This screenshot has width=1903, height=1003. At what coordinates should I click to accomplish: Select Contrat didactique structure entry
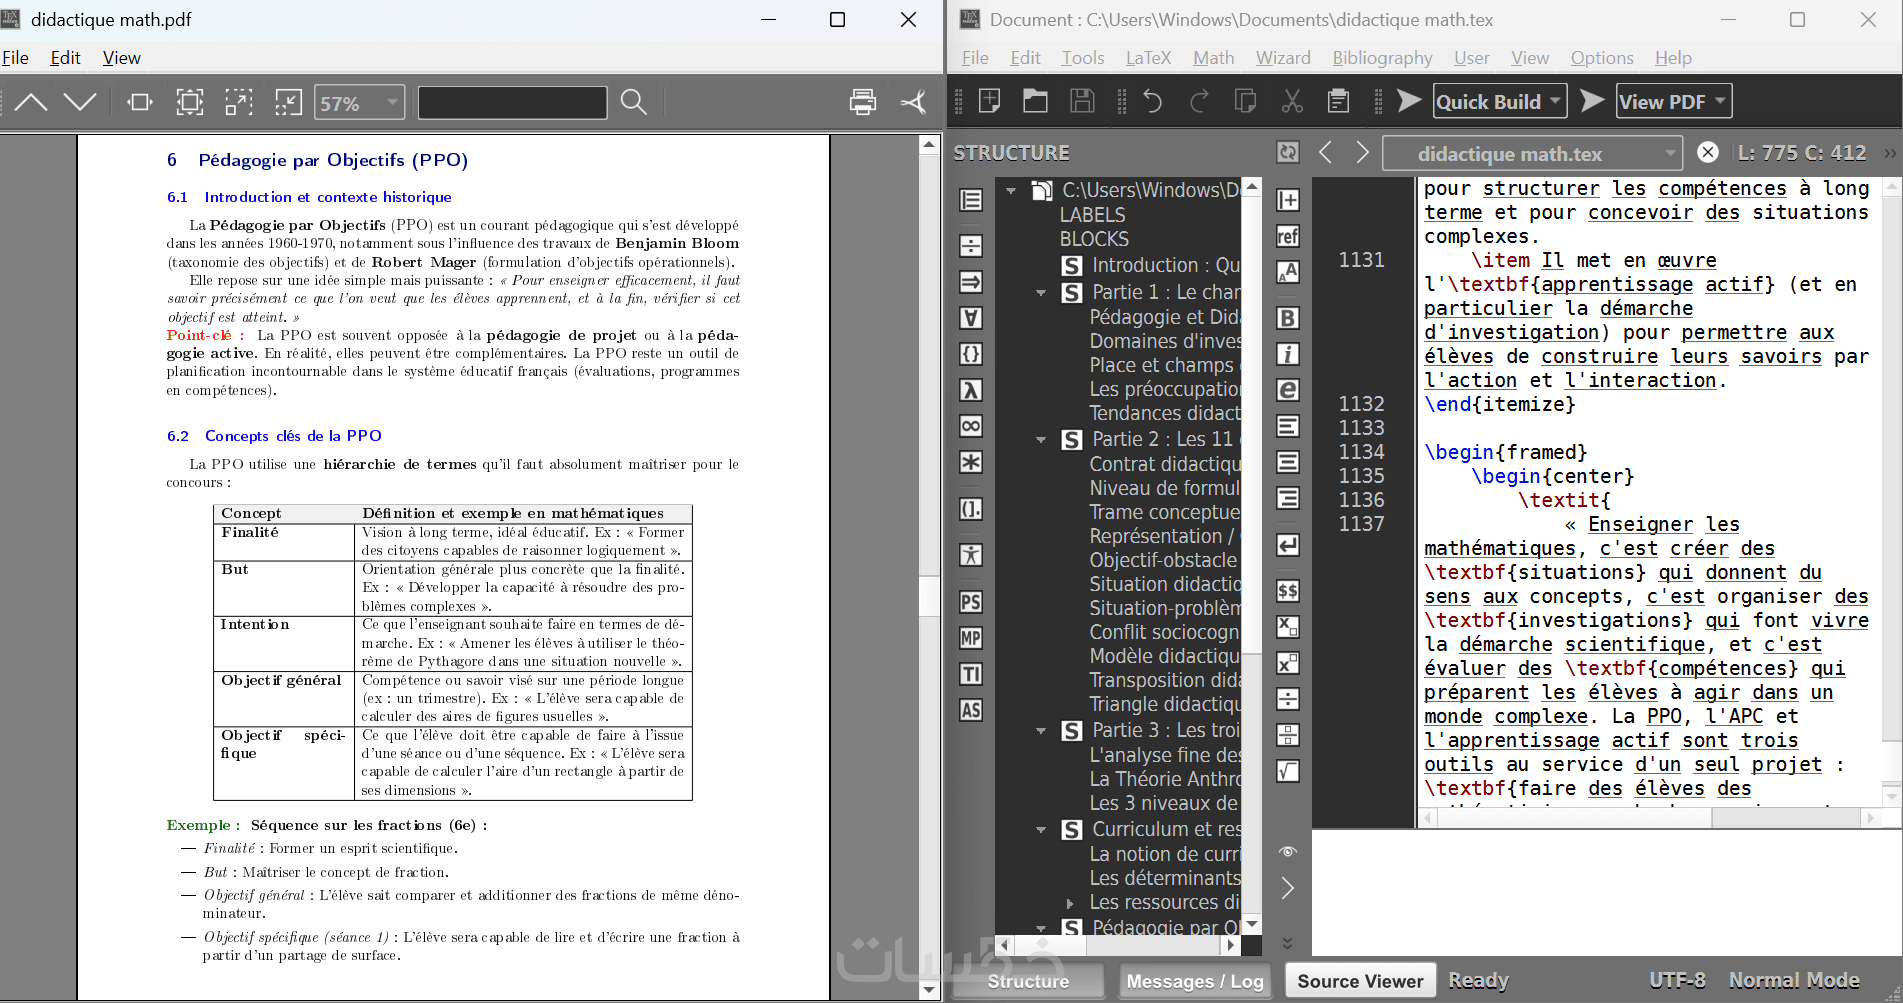(1165, 464)
